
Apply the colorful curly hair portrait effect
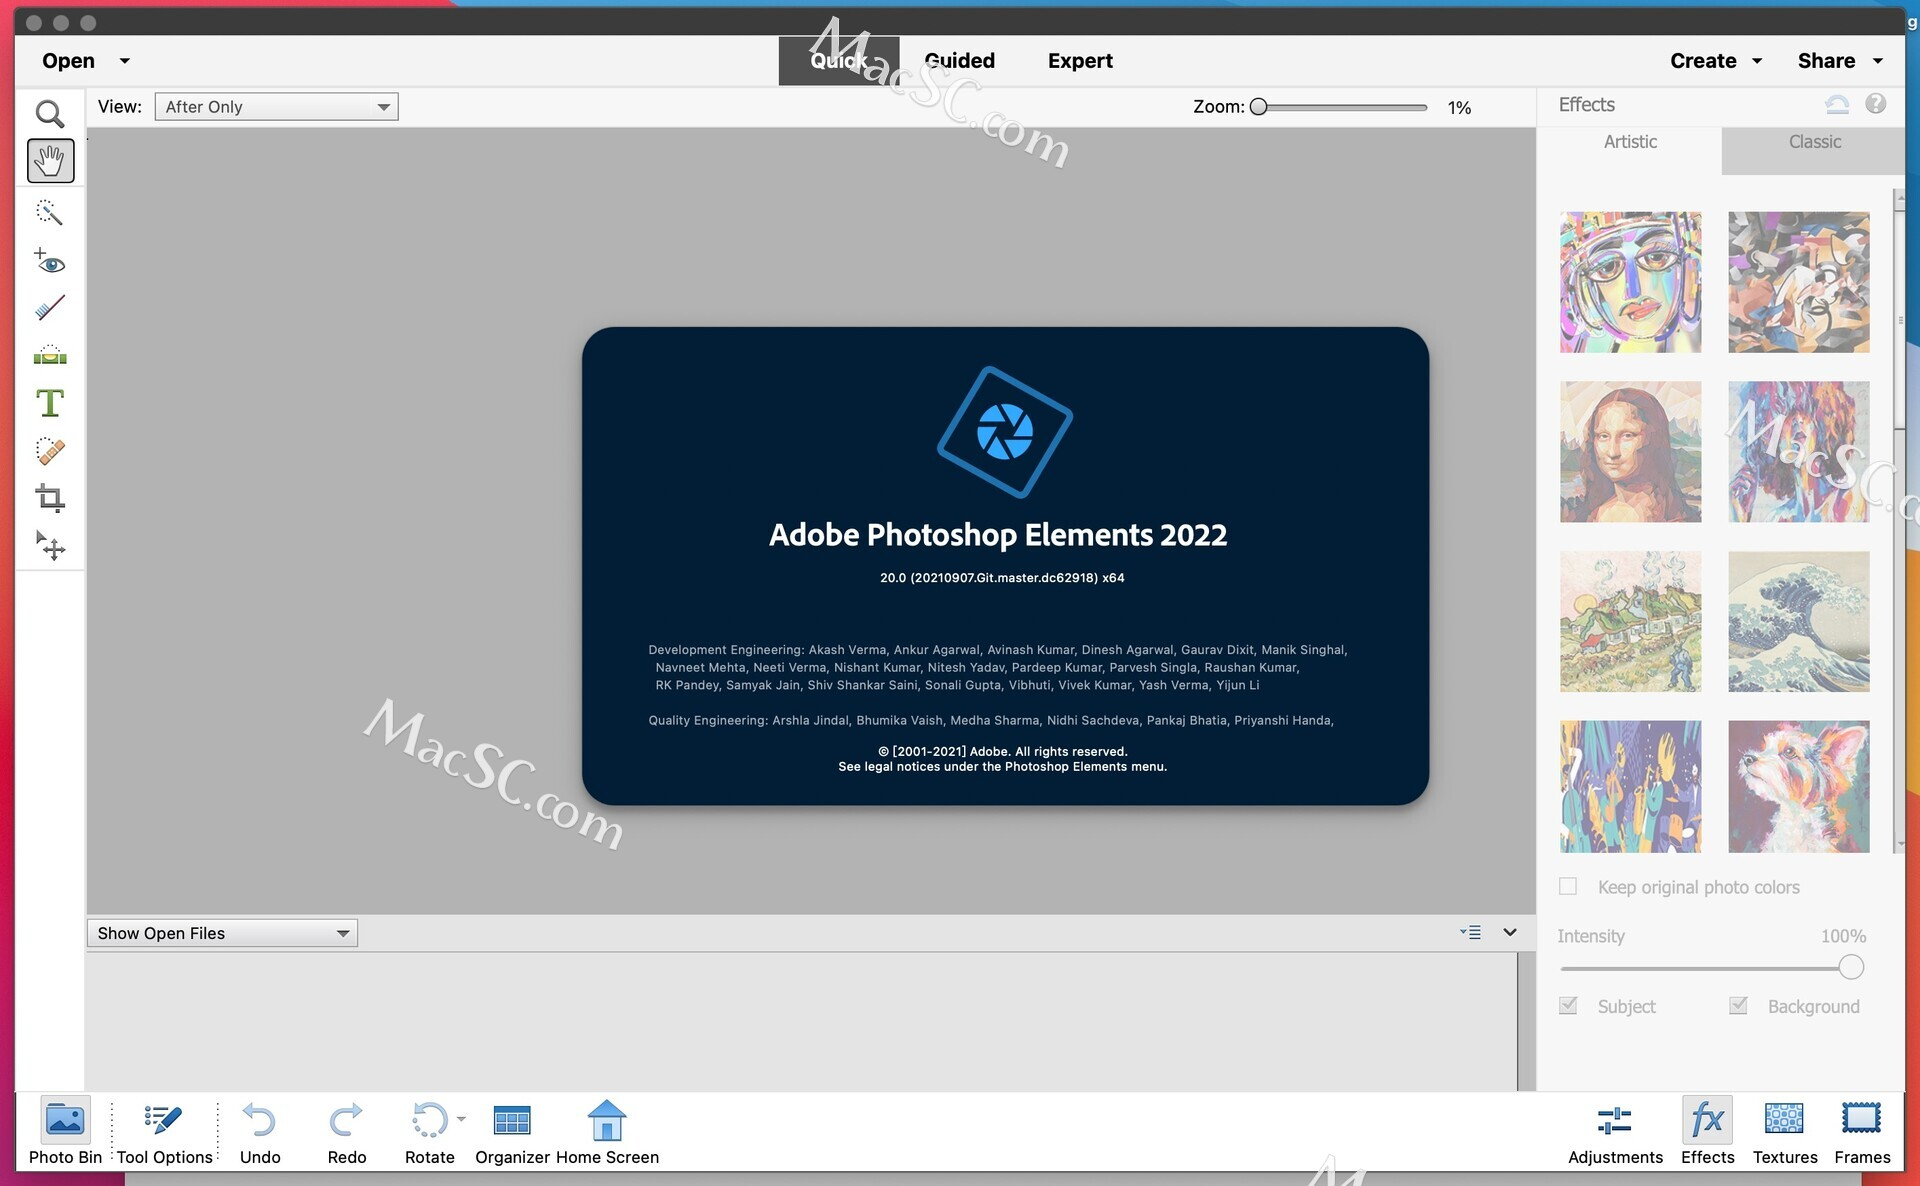click(1798, 451)
